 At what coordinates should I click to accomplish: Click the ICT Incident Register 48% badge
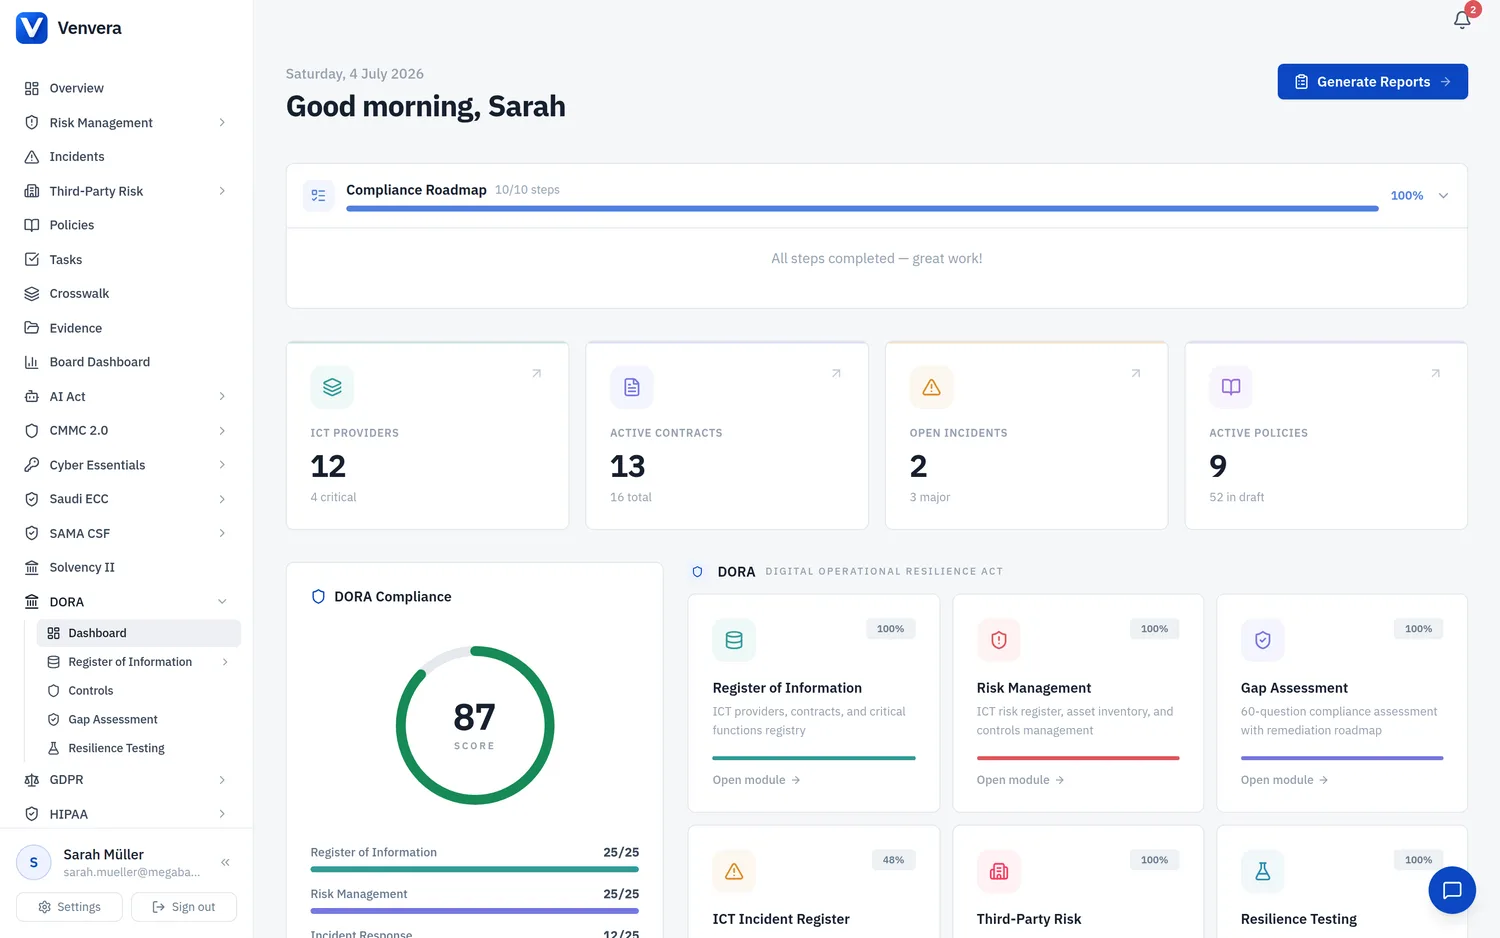(893, 860)
